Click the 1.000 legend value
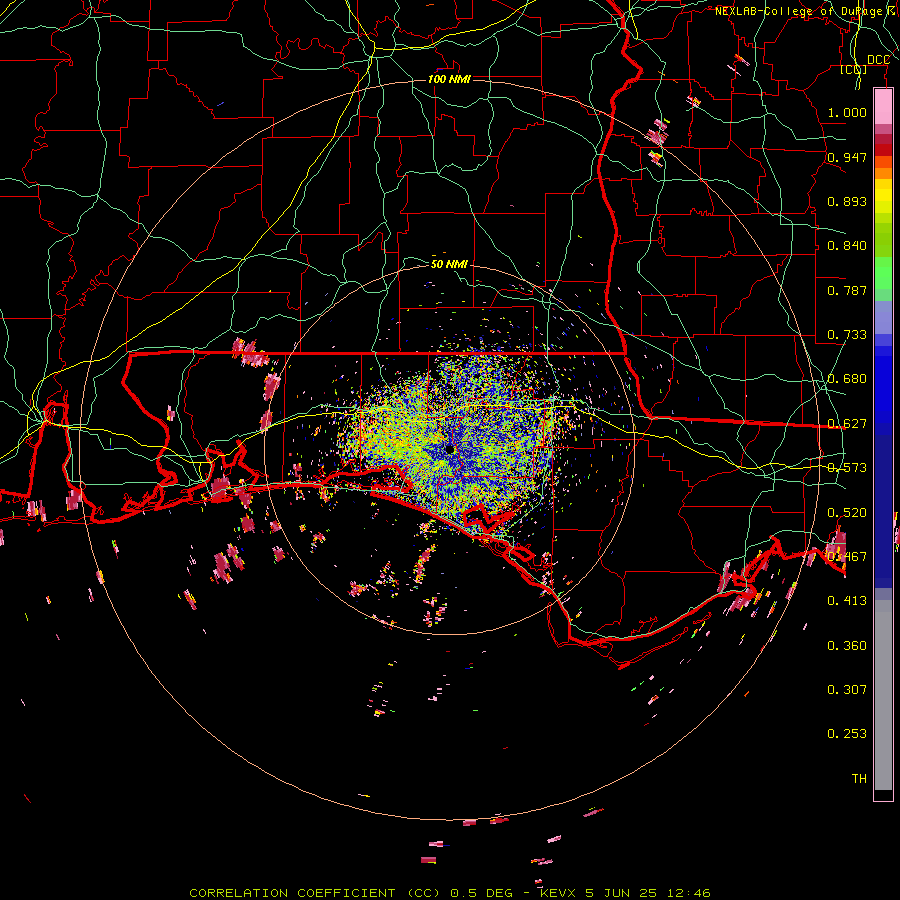Viewport: 900px width, 900px height. click(847, 113)
